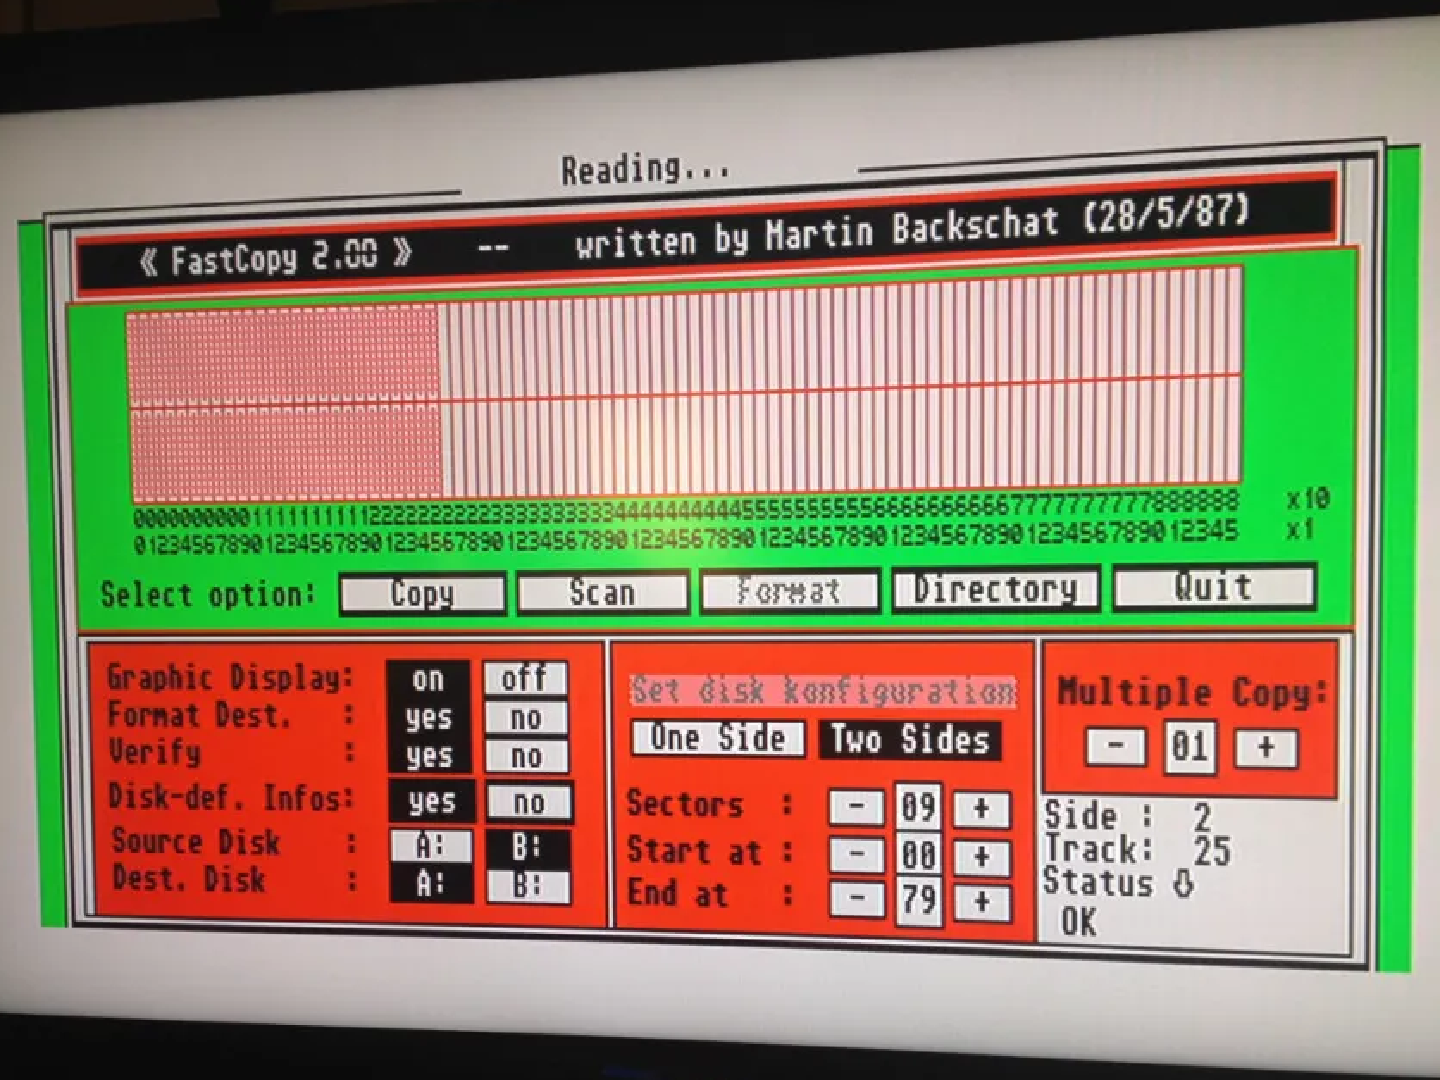Click the End at value 79
Viewport: 1440px width, 1080px height.
click(x=919, y=900)
